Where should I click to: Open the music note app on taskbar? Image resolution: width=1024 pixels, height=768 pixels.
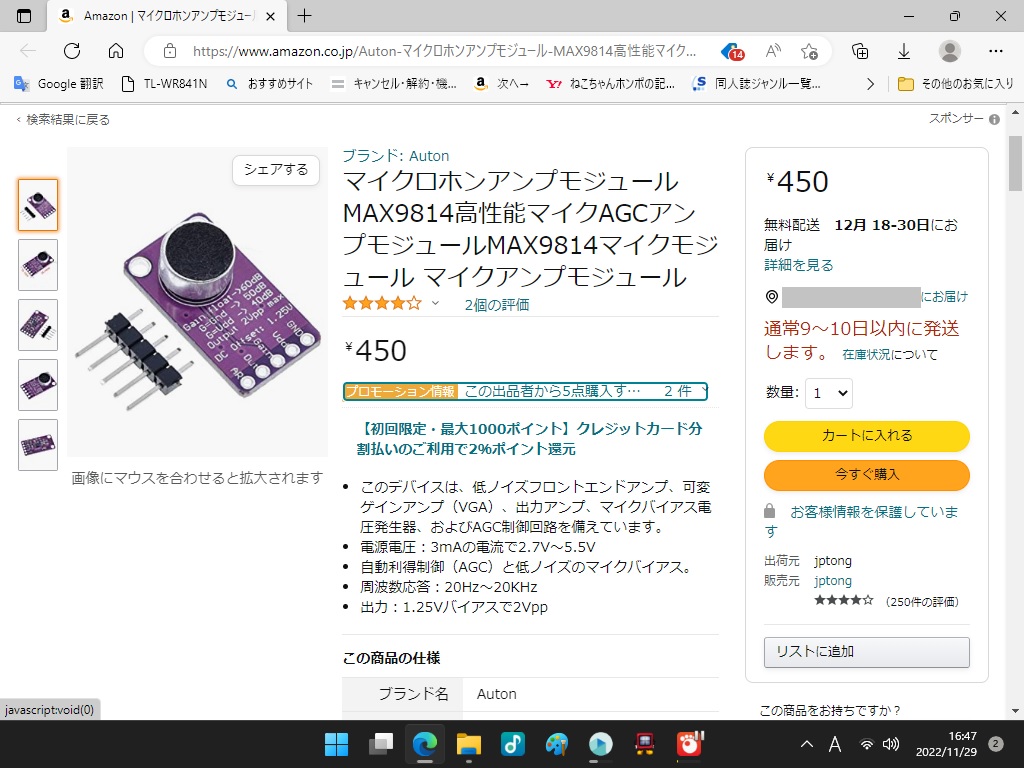(x=513, y=744)
